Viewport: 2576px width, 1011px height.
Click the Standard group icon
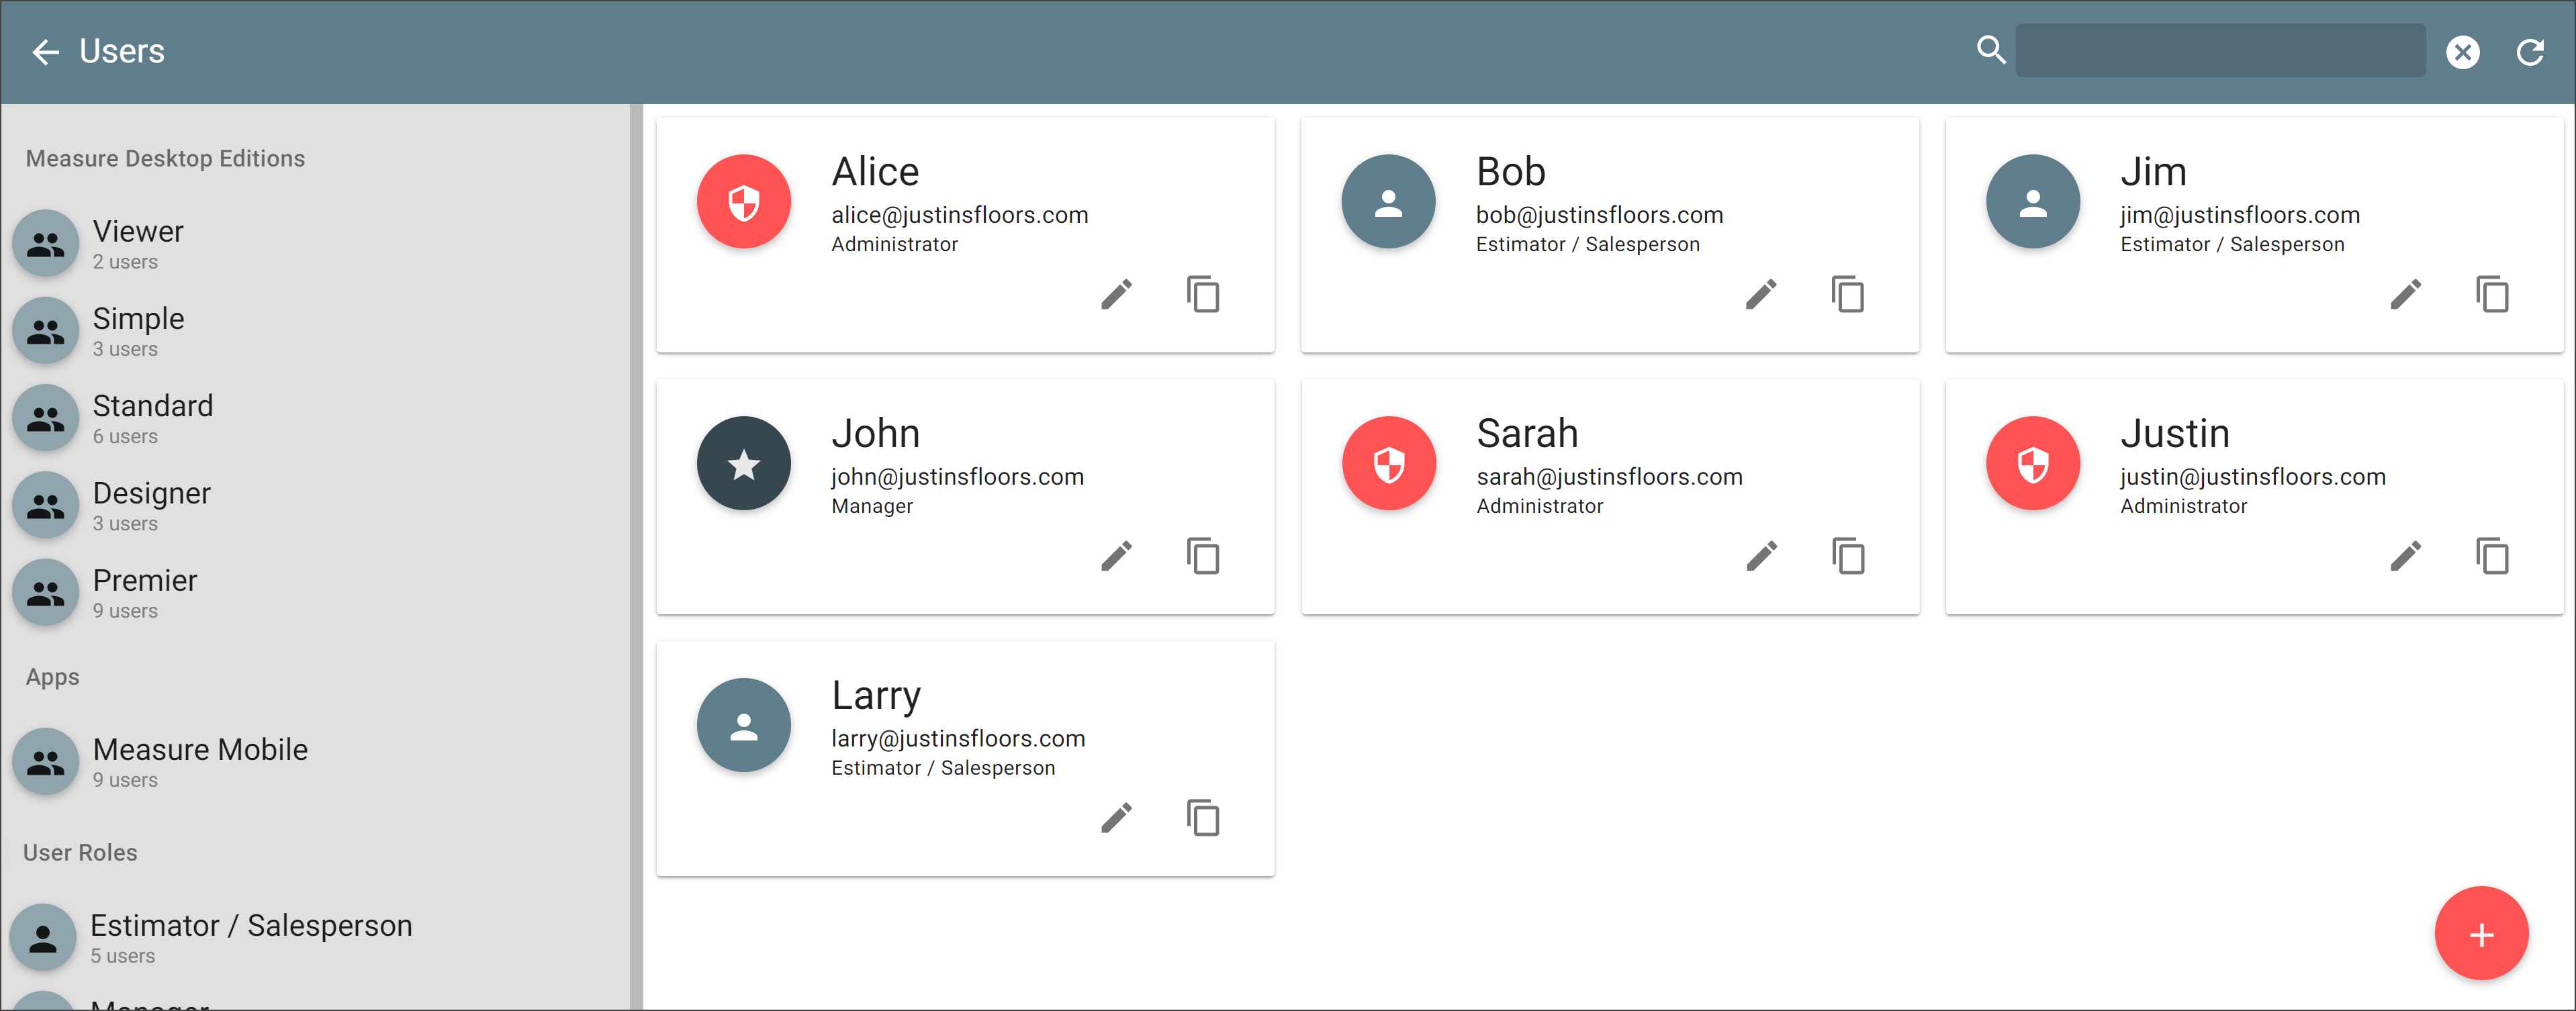point(45,418)
